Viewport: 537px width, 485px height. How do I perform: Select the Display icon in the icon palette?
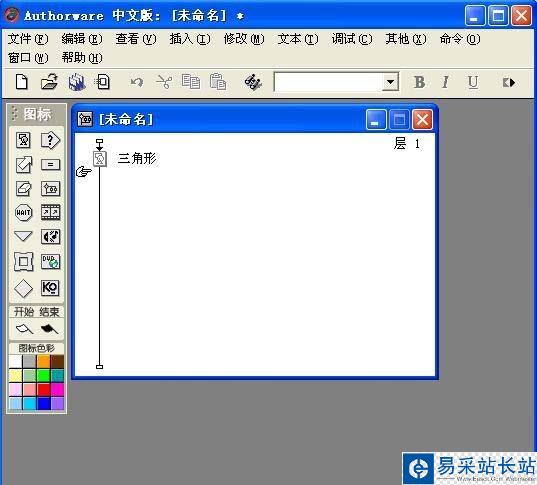tap(23, 140)
